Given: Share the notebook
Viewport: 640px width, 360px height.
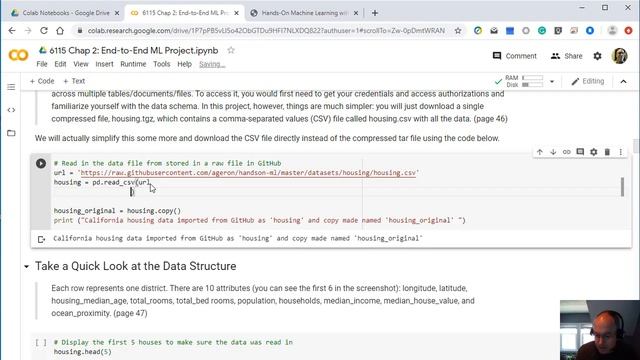Looking at the screenshot, I should tap(567, 56).
